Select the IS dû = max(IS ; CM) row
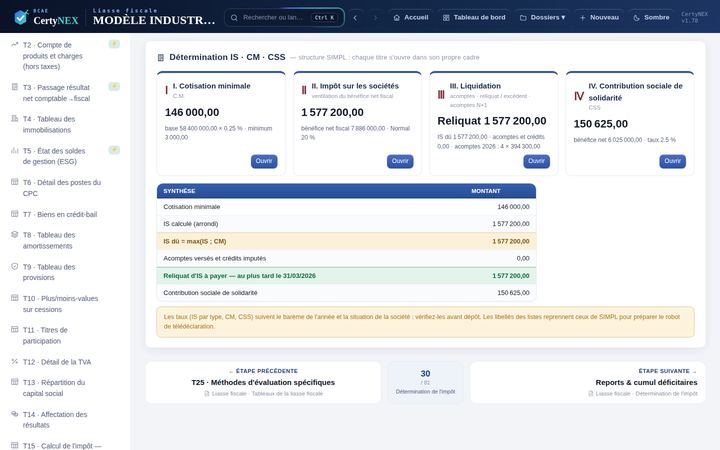This screenshot has width=720, height=450. tap(346, 241)
